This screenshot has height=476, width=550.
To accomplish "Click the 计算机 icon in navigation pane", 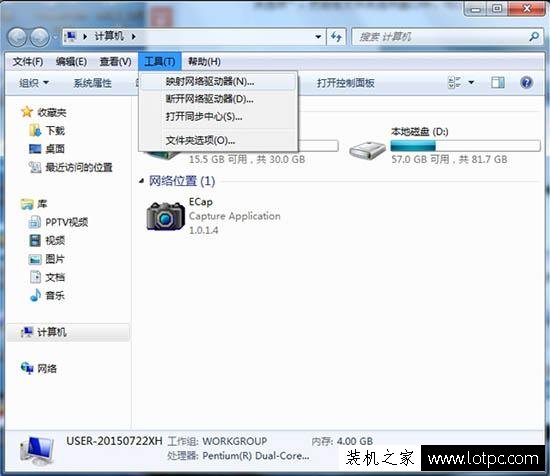I will pyautogui.click(x=27, y=332).
